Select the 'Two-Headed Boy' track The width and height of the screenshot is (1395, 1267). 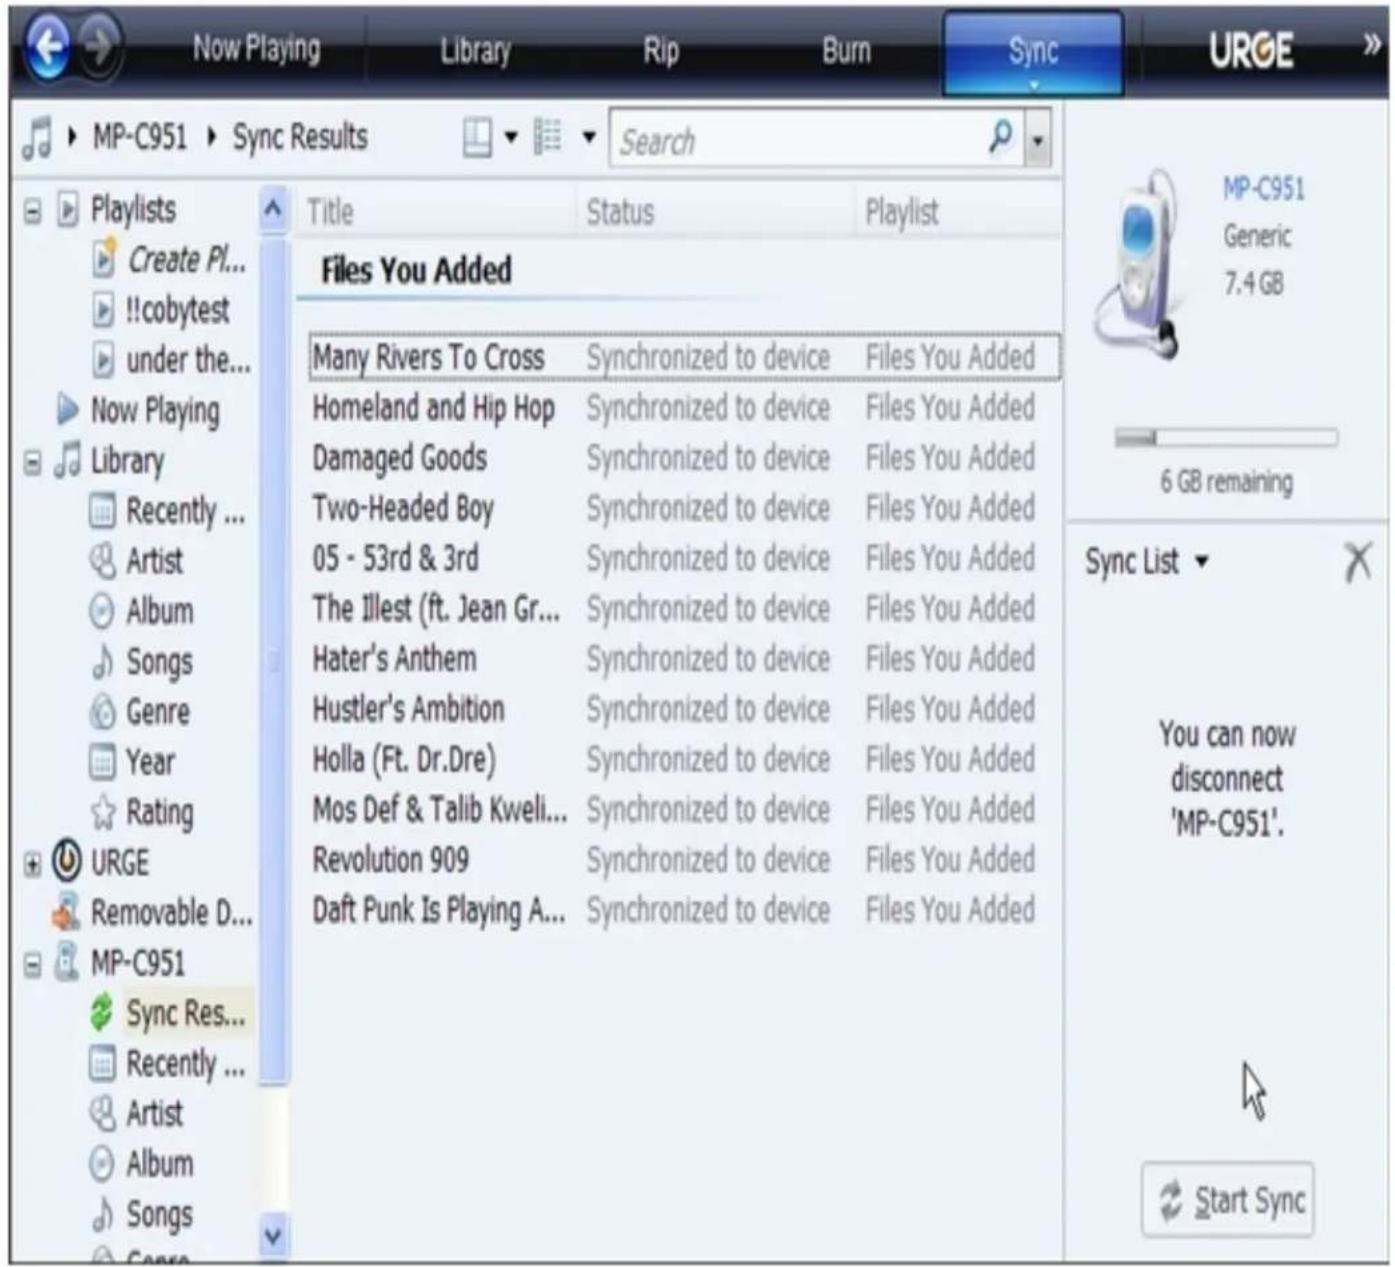coord(404,508)
